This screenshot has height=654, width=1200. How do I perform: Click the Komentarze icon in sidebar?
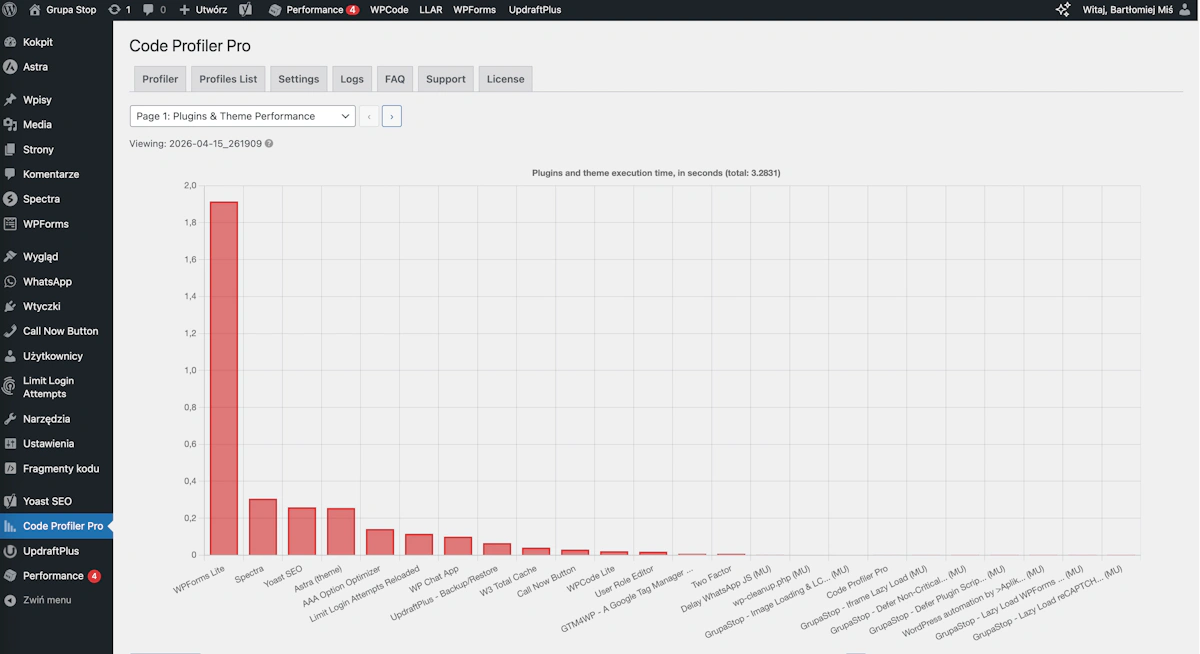[x=10, y=174]
